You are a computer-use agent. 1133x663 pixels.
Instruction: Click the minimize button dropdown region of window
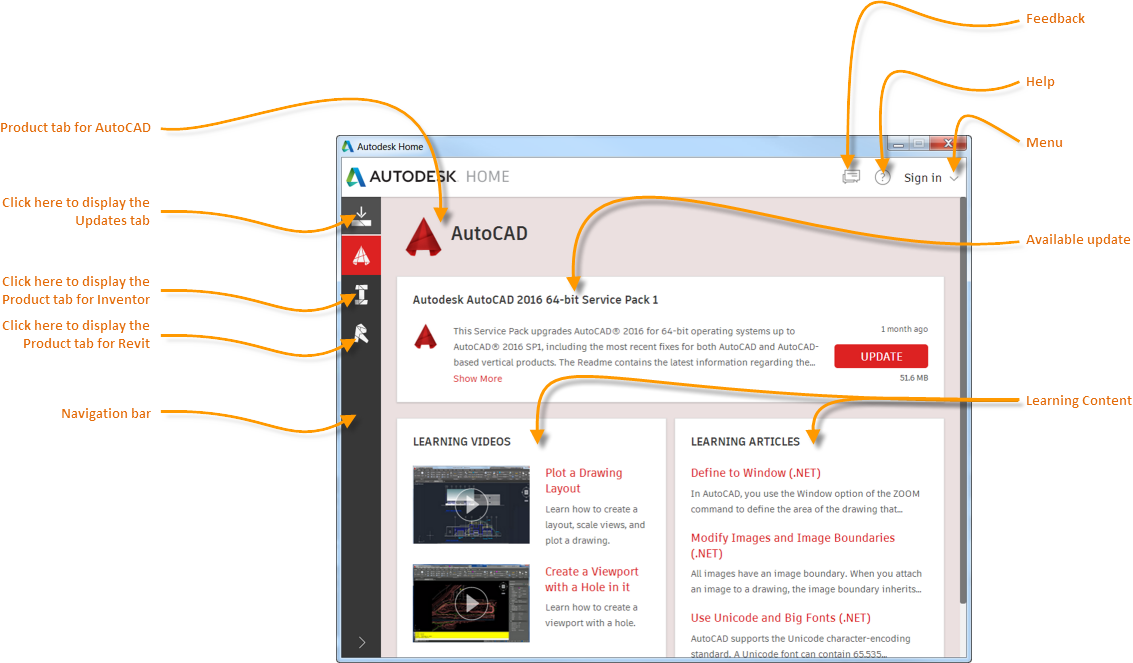898,143
